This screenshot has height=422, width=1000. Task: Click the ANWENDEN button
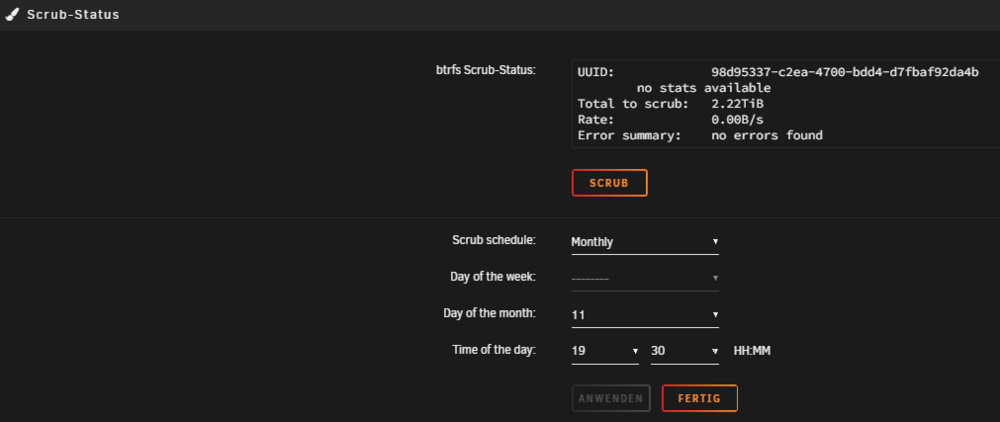tap(611, 398)
